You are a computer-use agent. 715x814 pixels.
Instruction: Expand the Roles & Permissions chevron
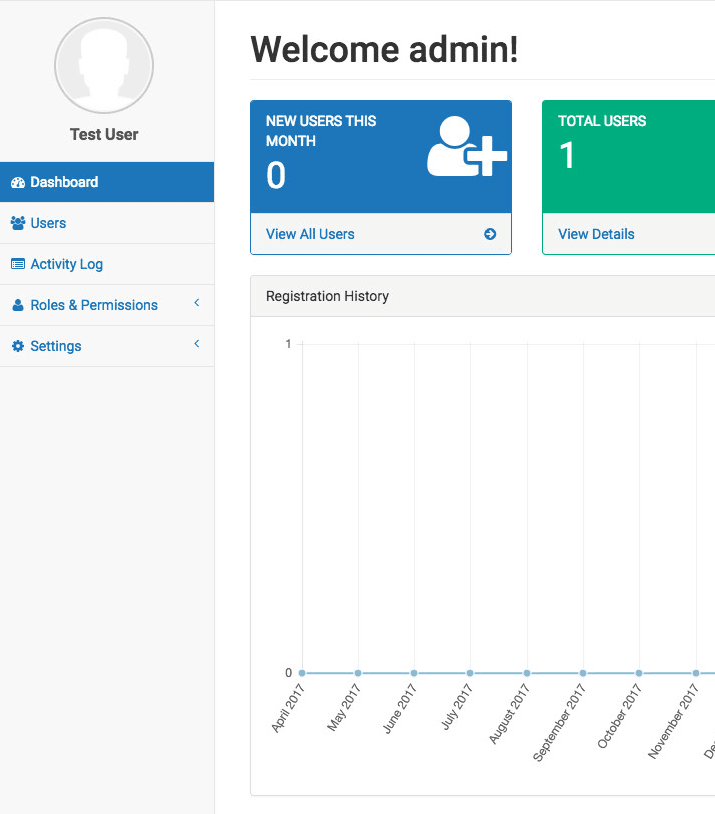(197, 303)
